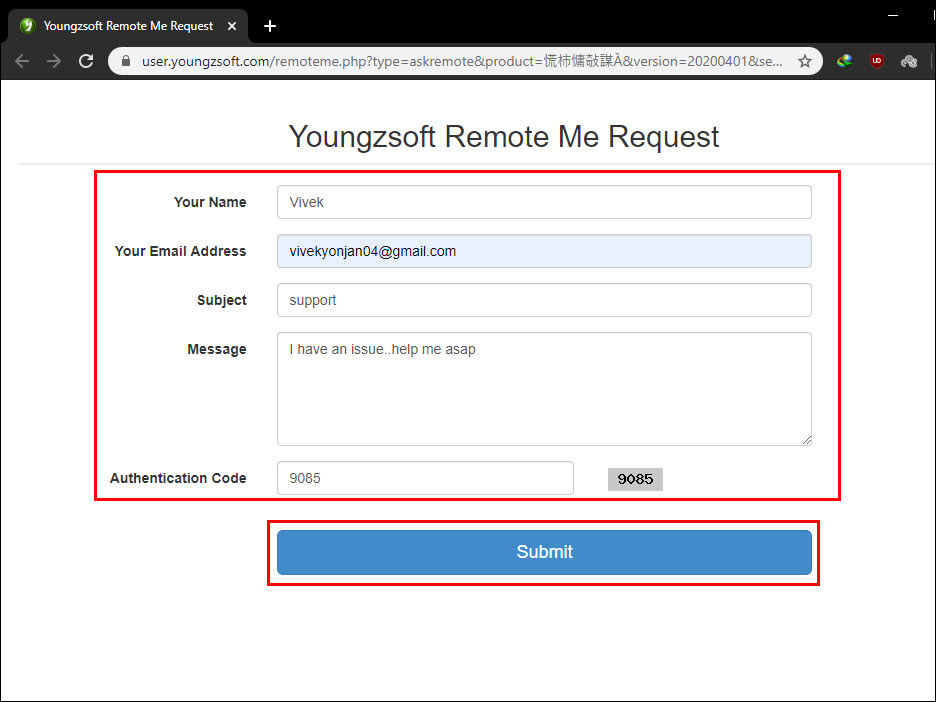Click the forward navigation arrow
Screen dimensions: 936x702
(54, 60)
